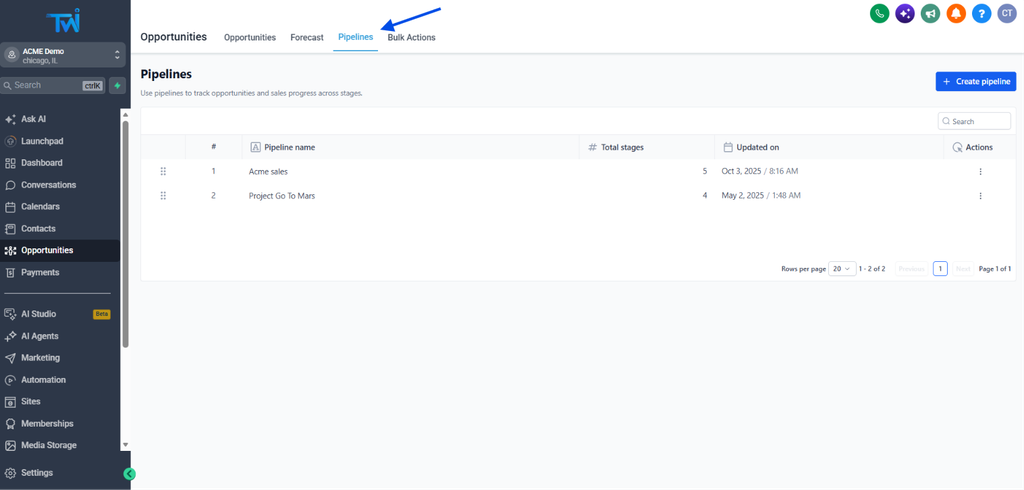Click the TW logo in the sidebar

63,20
